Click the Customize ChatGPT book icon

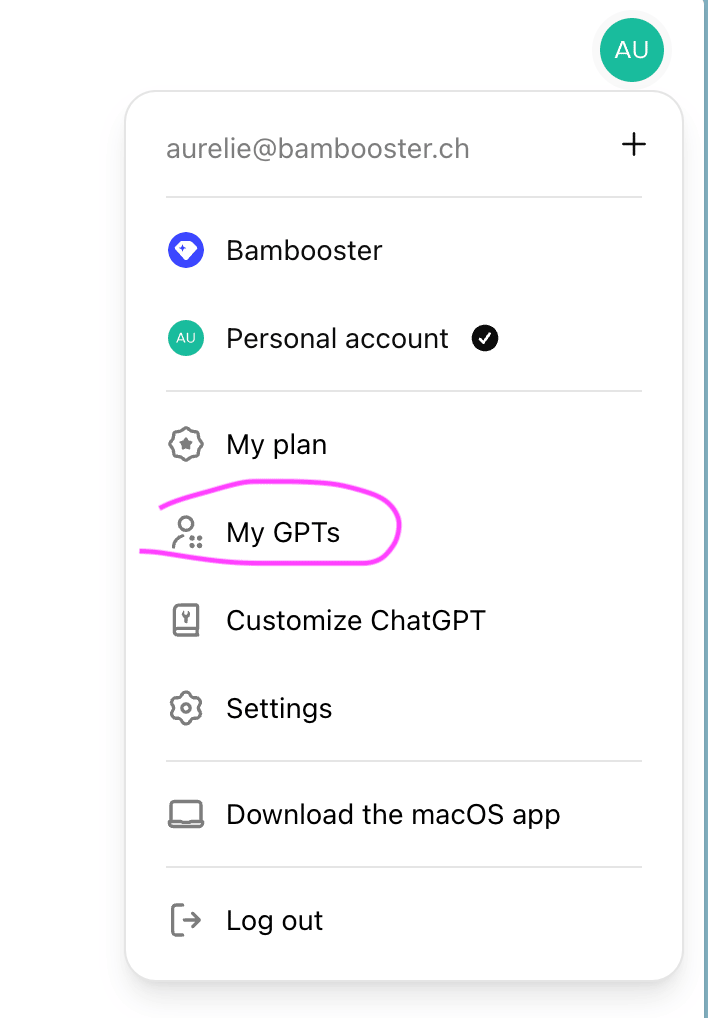click(186, 620)
